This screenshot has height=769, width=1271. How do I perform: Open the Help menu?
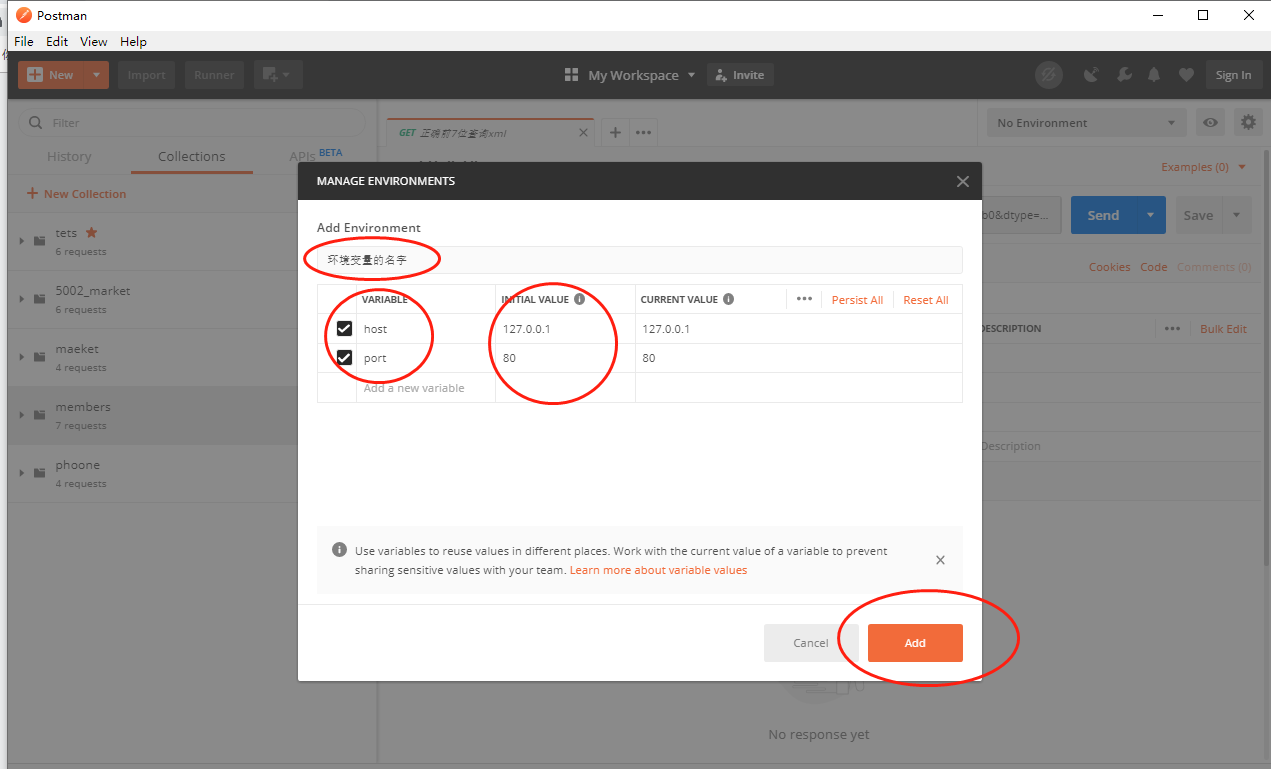[133, 41]
